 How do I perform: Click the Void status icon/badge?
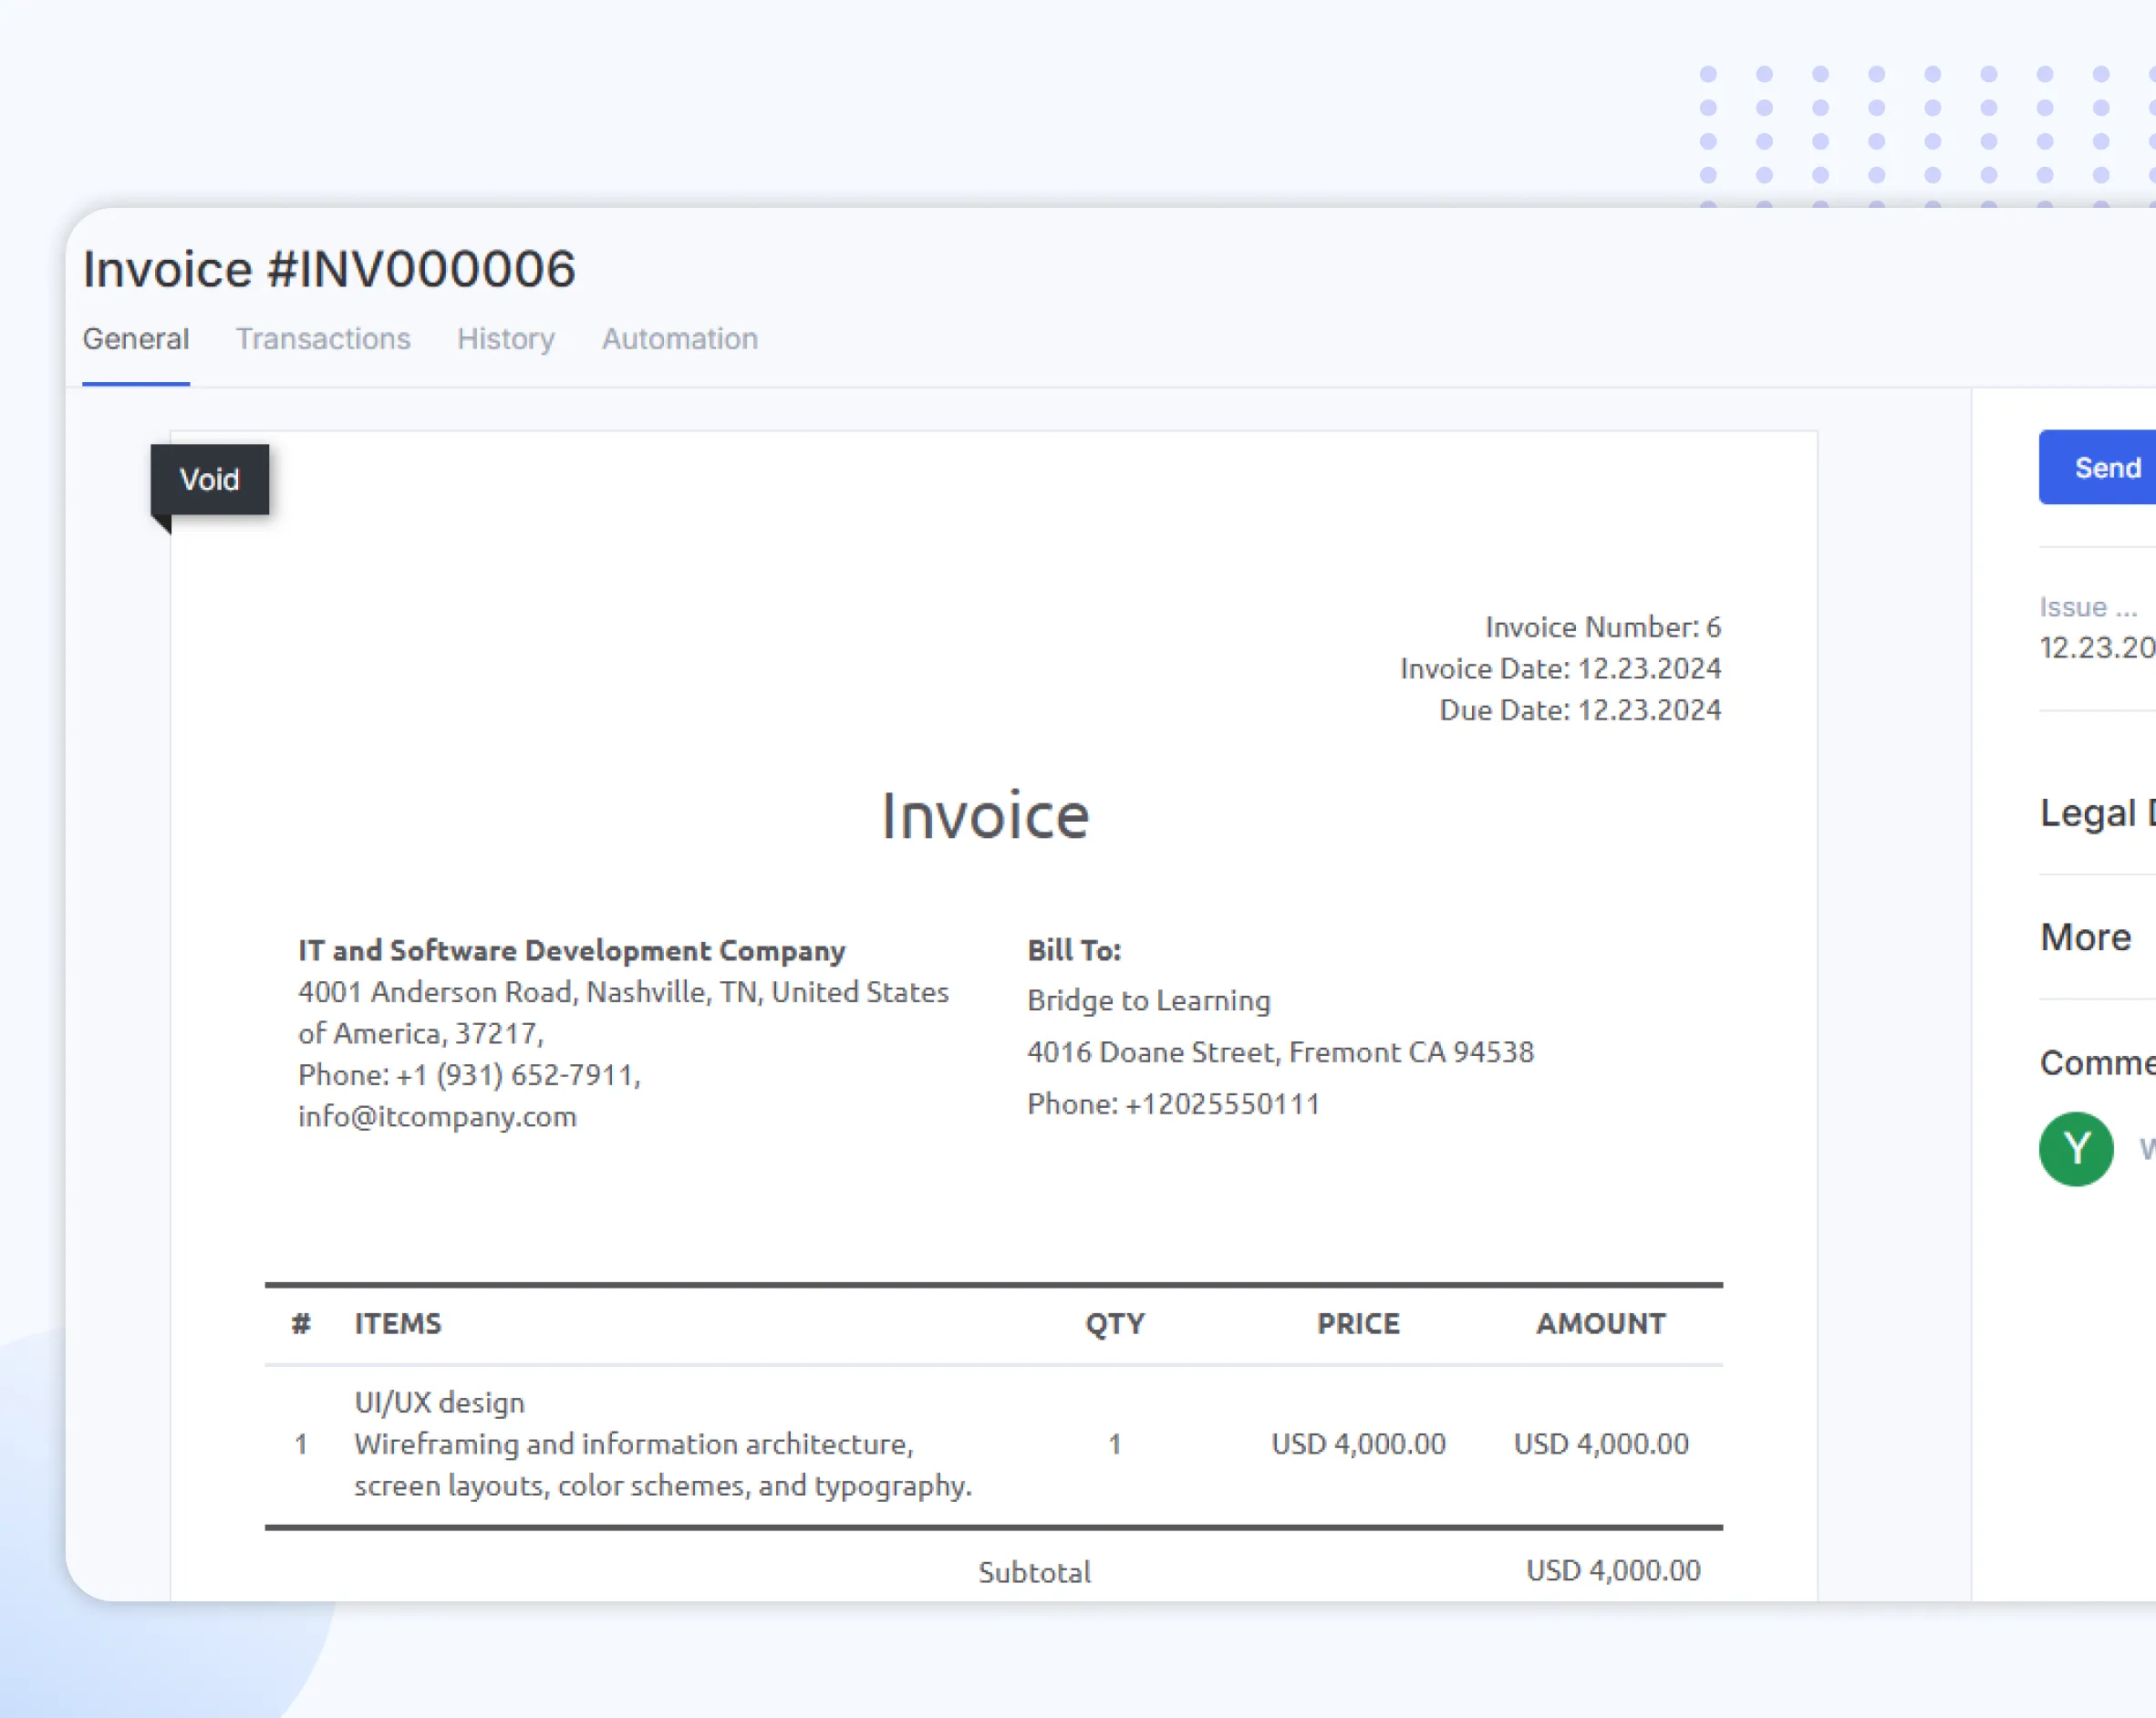coord(209,479)
